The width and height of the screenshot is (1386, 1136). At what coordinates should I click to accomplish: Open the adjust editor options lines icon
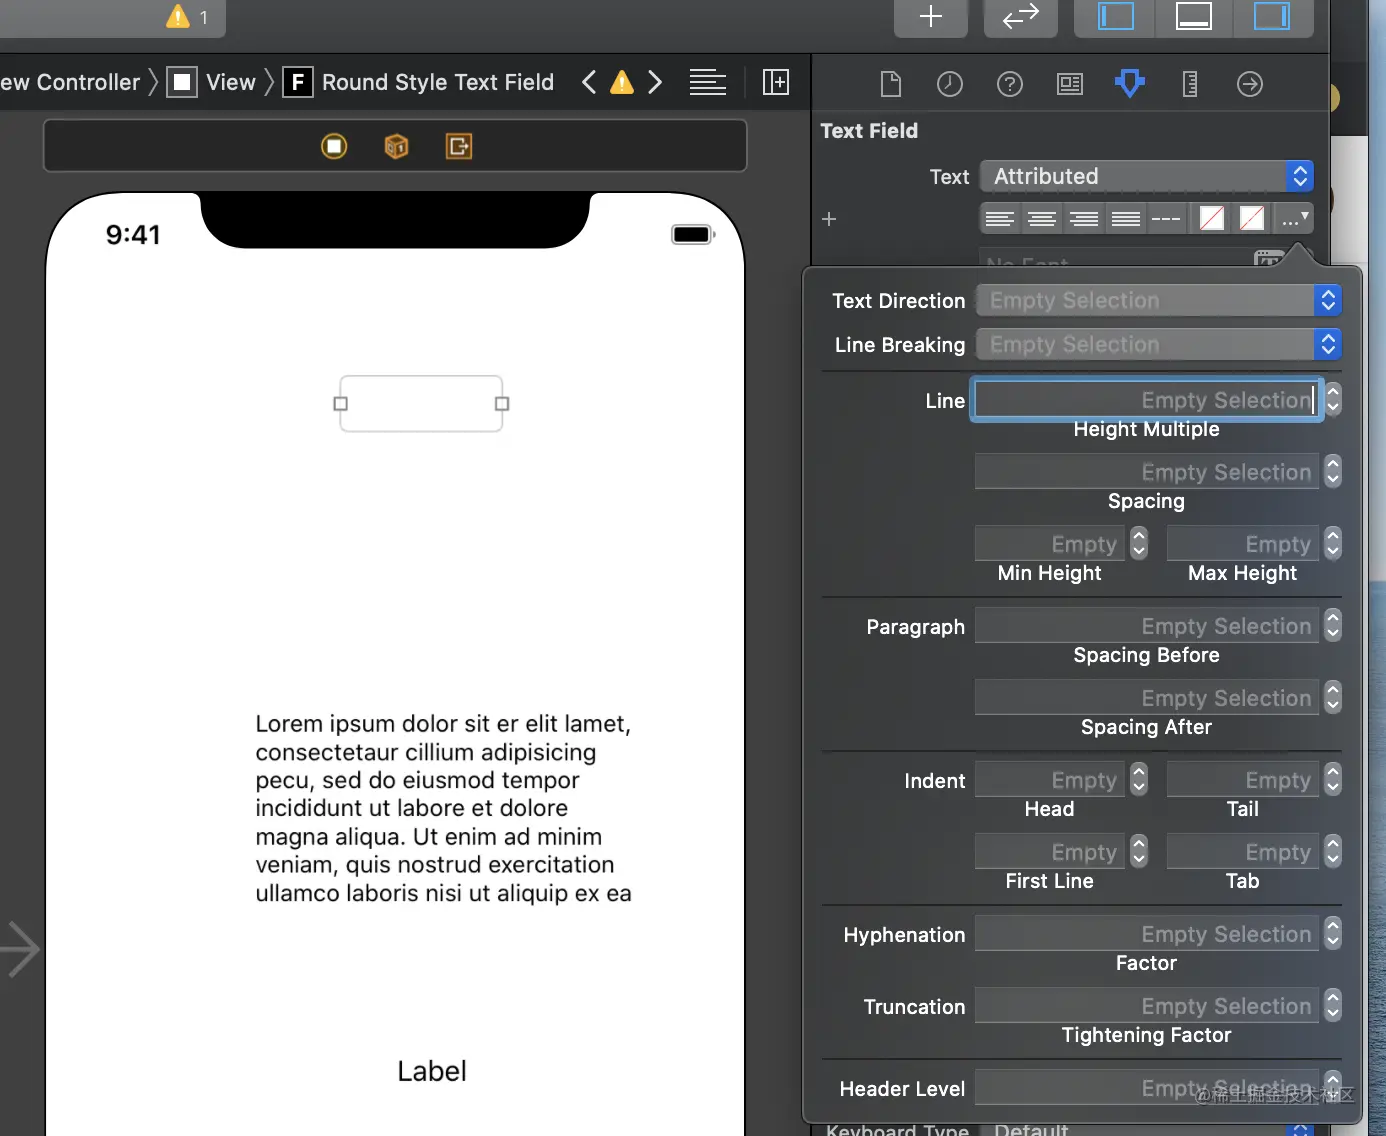tap(708, 82)
